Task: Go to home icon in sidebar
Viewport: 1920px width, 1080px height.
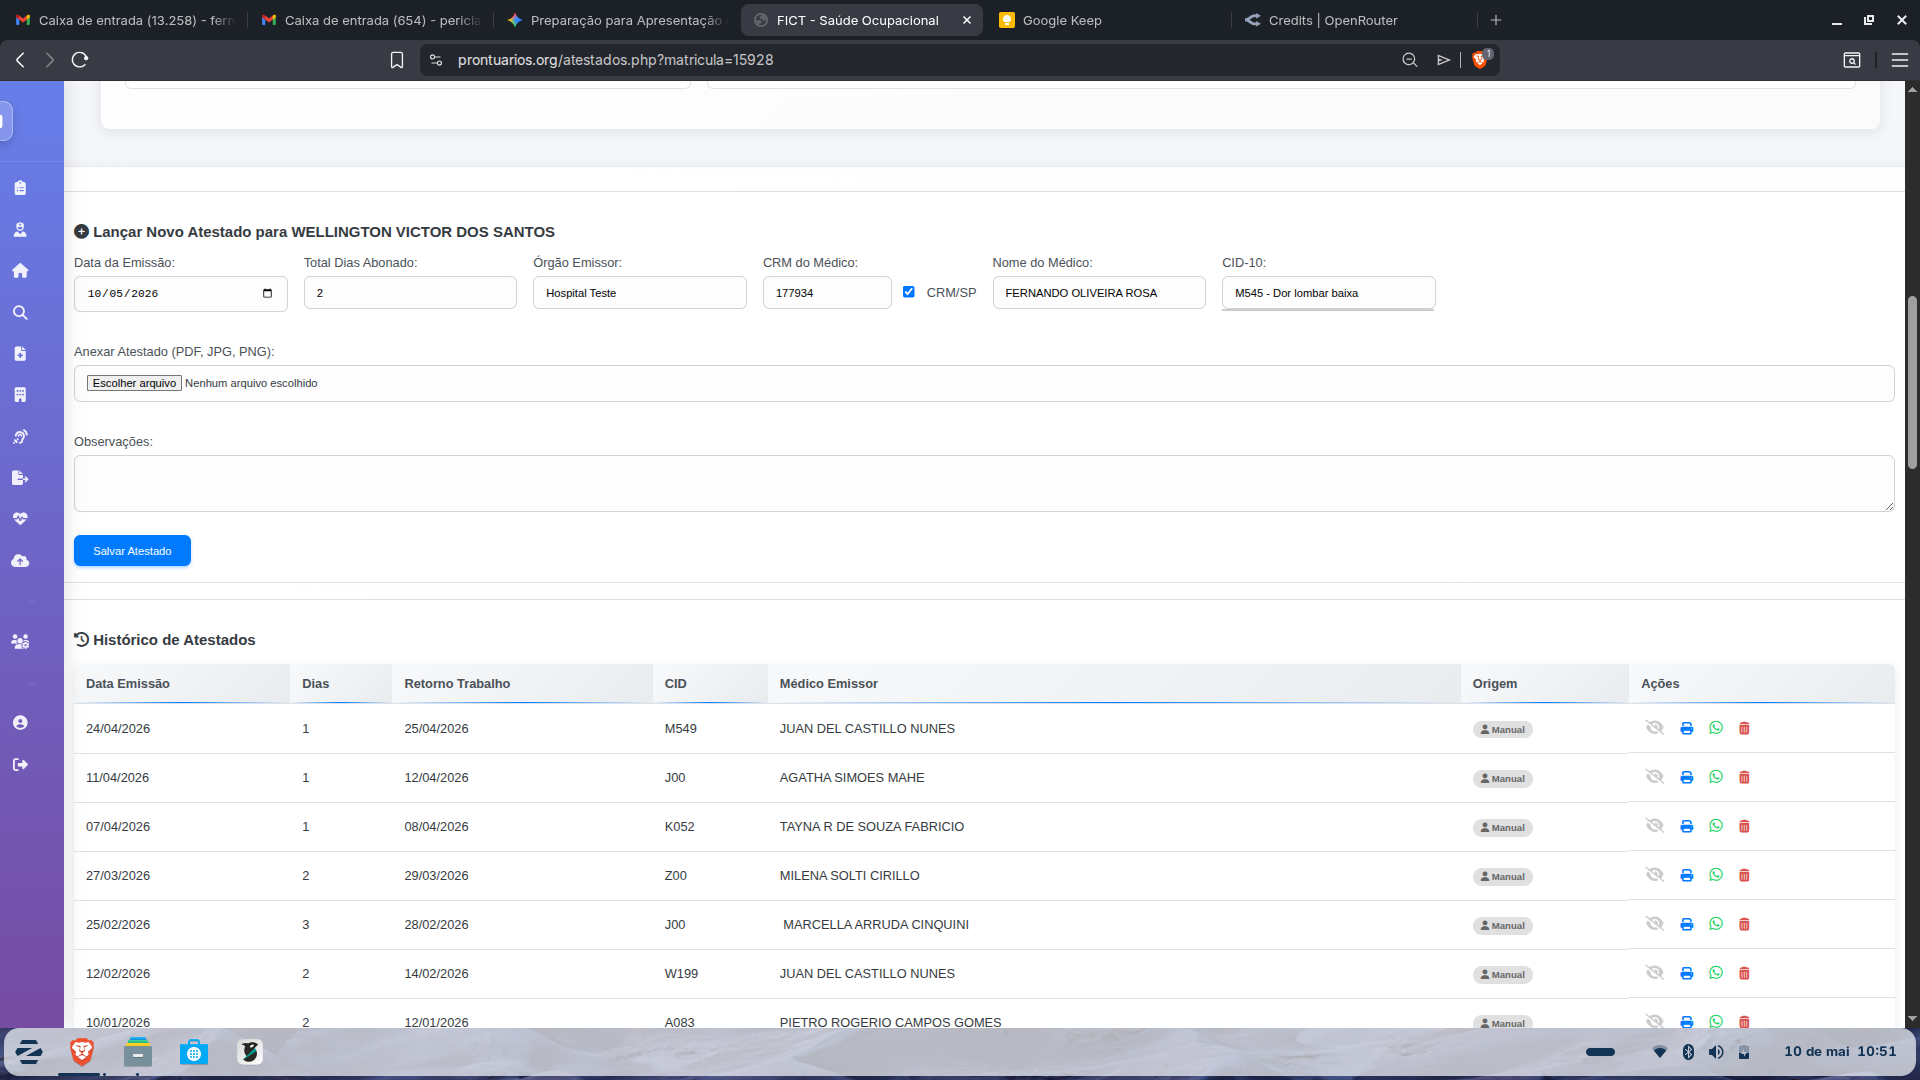Action: (20, 271)
